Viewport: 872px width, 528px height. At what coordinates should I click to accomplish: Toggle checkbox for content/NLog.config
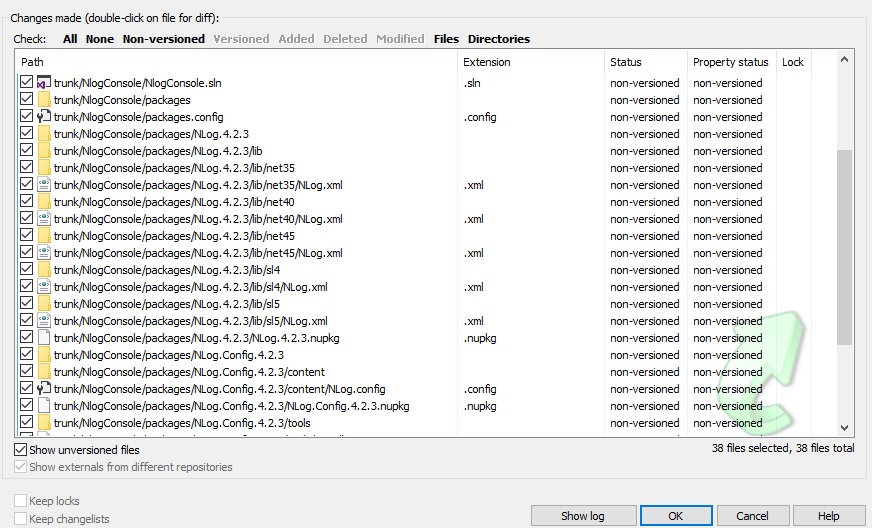(26, 388)
